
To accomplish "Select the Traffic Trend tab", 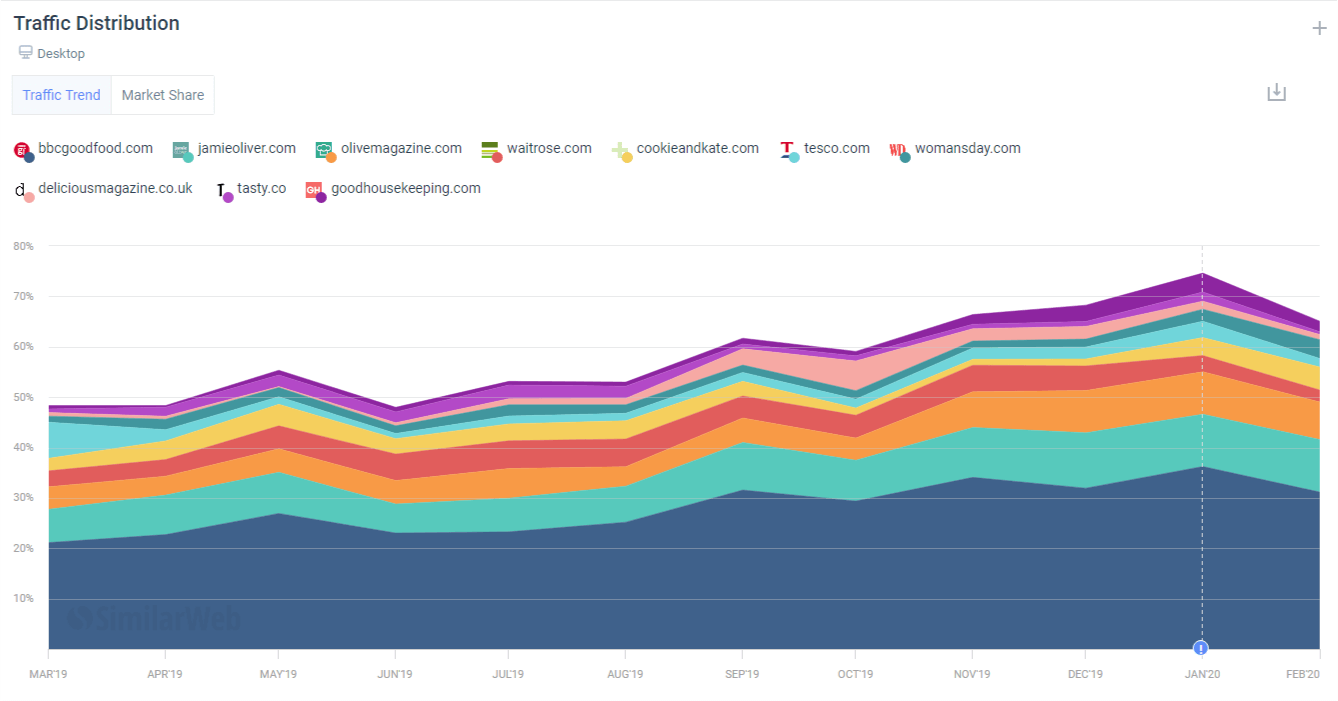I will tap(61, 94).
